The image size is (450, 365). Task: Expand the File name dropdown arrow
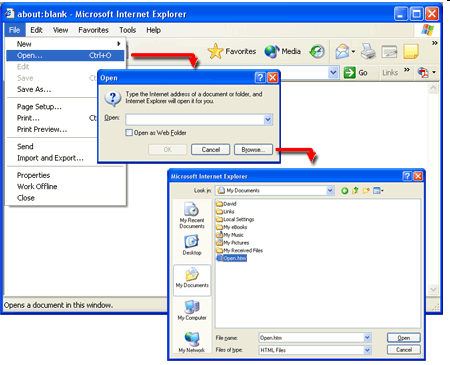(x=367, y=338)
